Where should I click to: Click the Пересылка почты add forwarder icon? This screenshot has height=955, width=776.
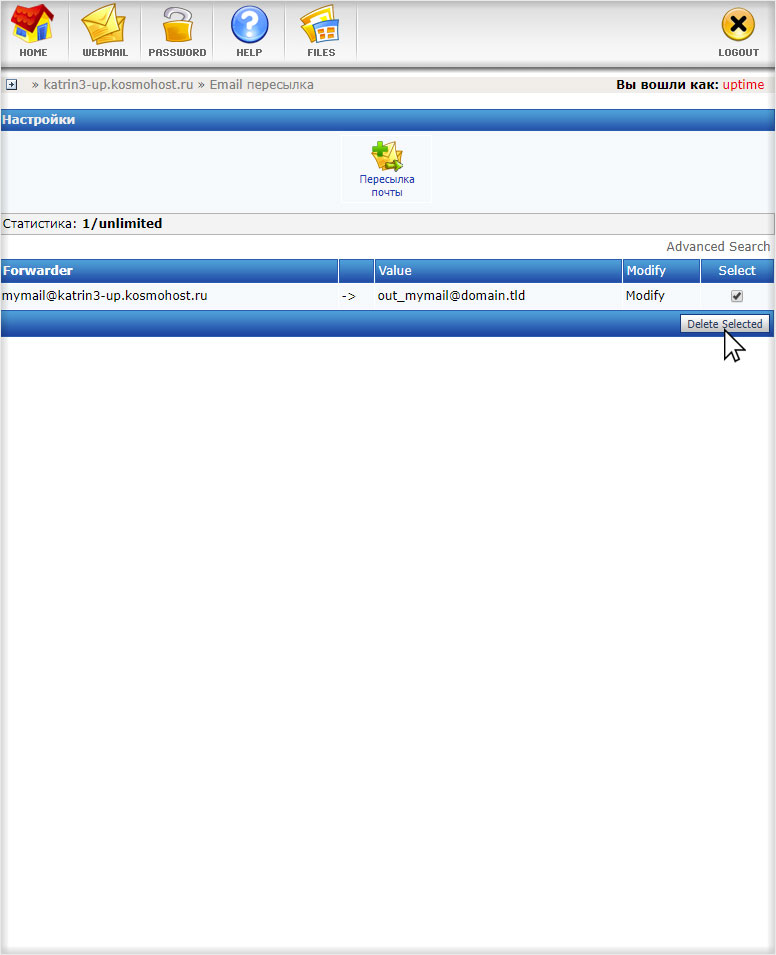click(387, 156)
